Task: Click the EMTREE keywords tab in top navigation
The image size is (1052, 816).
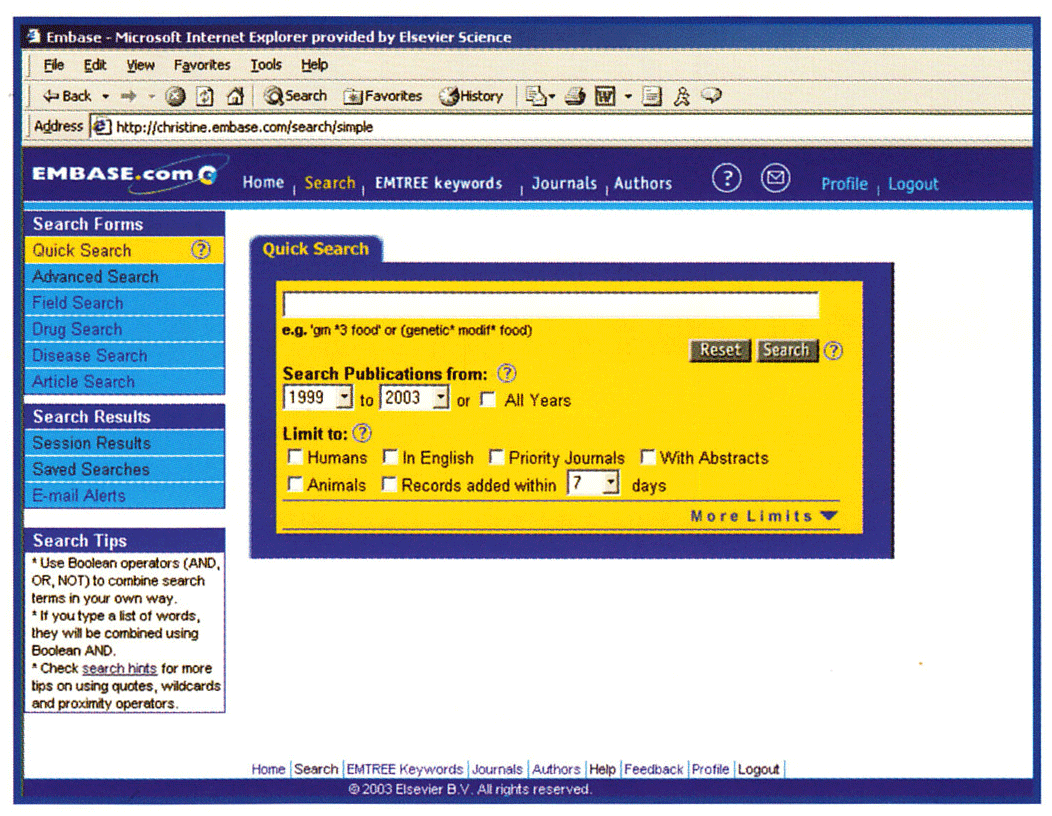Action: pyautogui.click(x=439, y=183)
